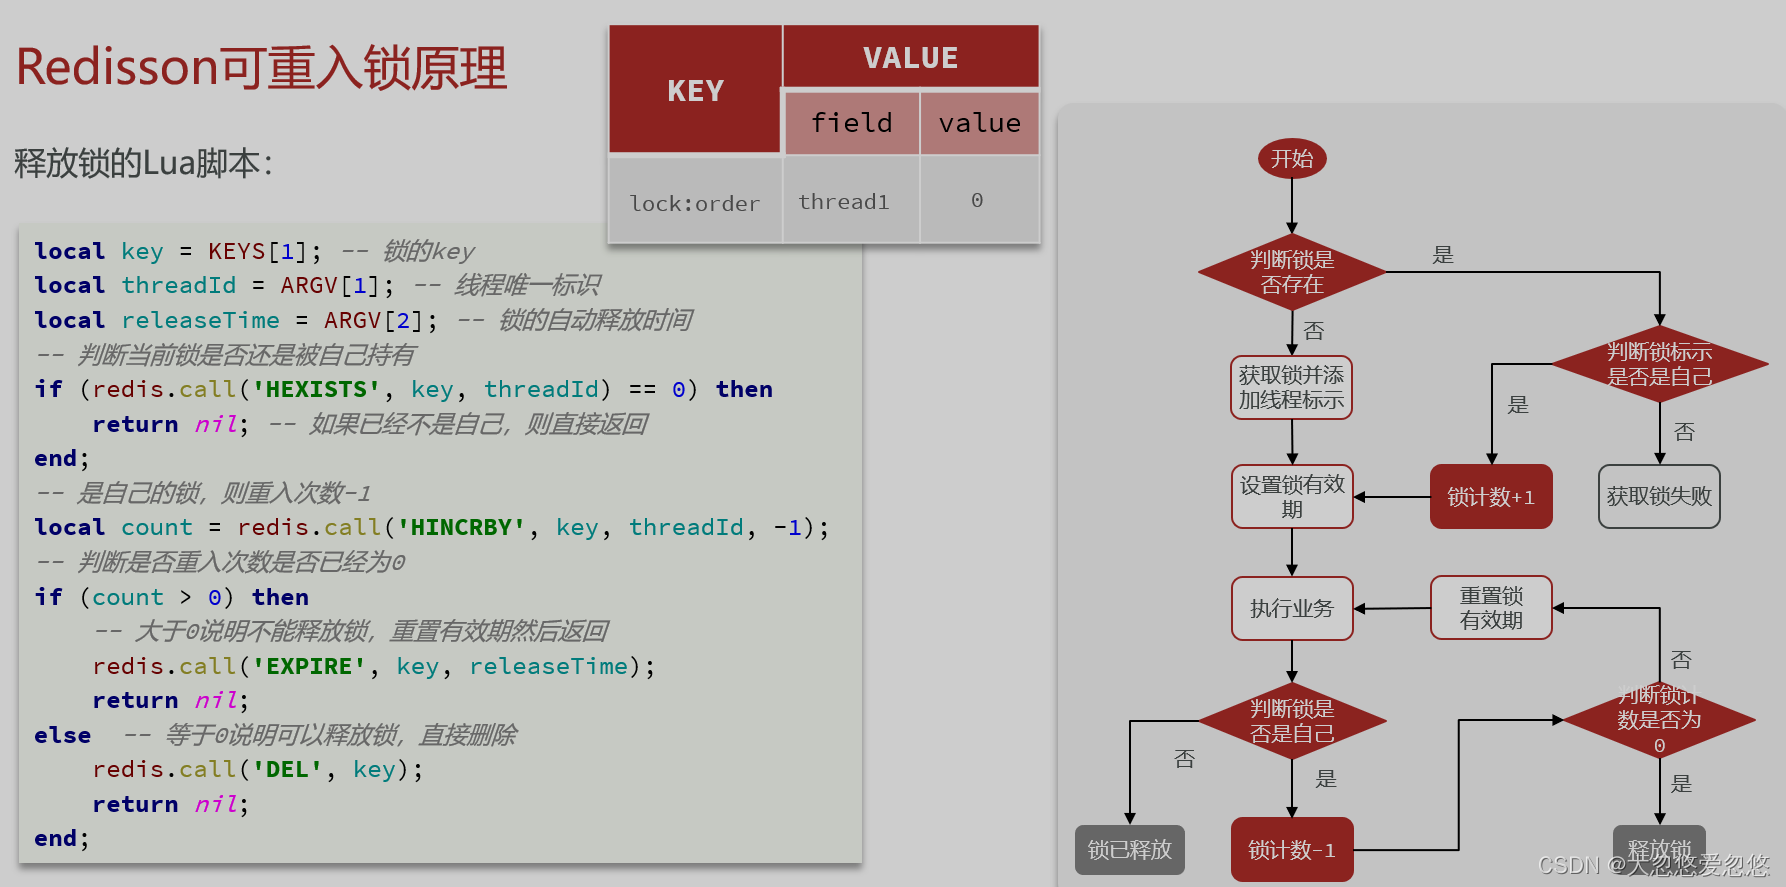
Task: Click the final 'end;' line
Action: 62,838
